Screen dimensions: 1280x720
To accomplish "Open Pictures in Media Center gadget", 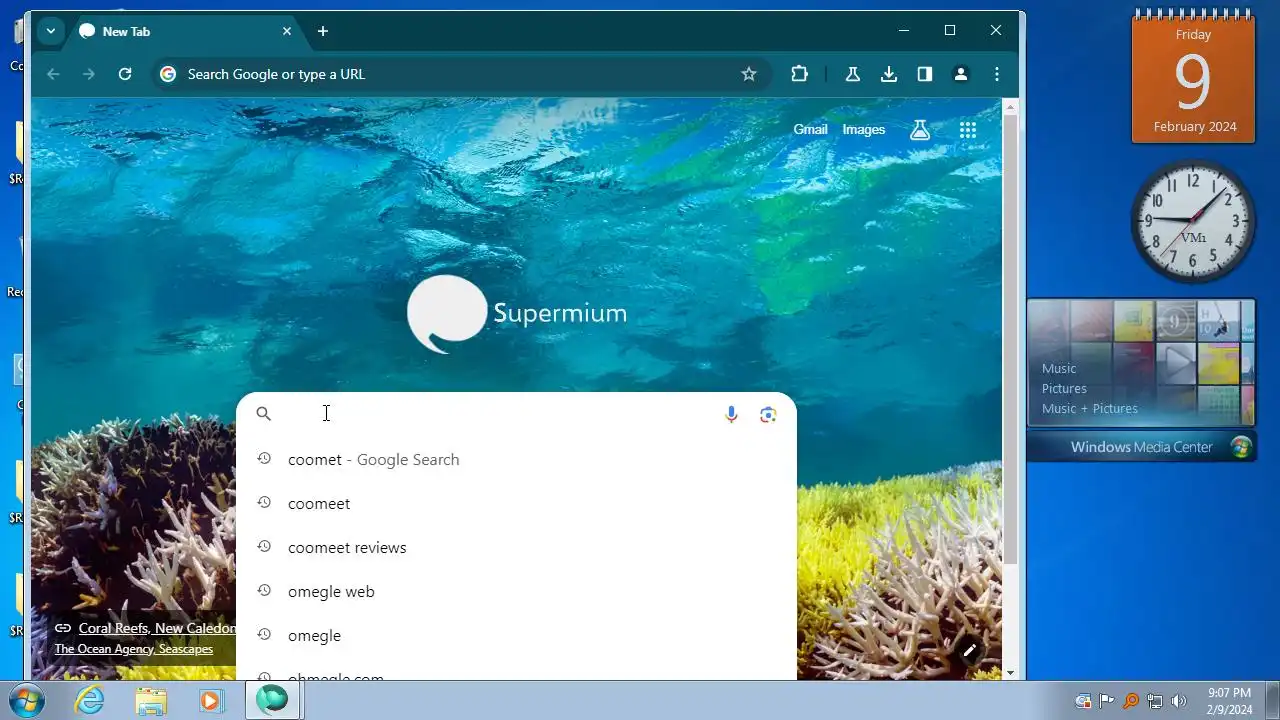I will 1064,388.
